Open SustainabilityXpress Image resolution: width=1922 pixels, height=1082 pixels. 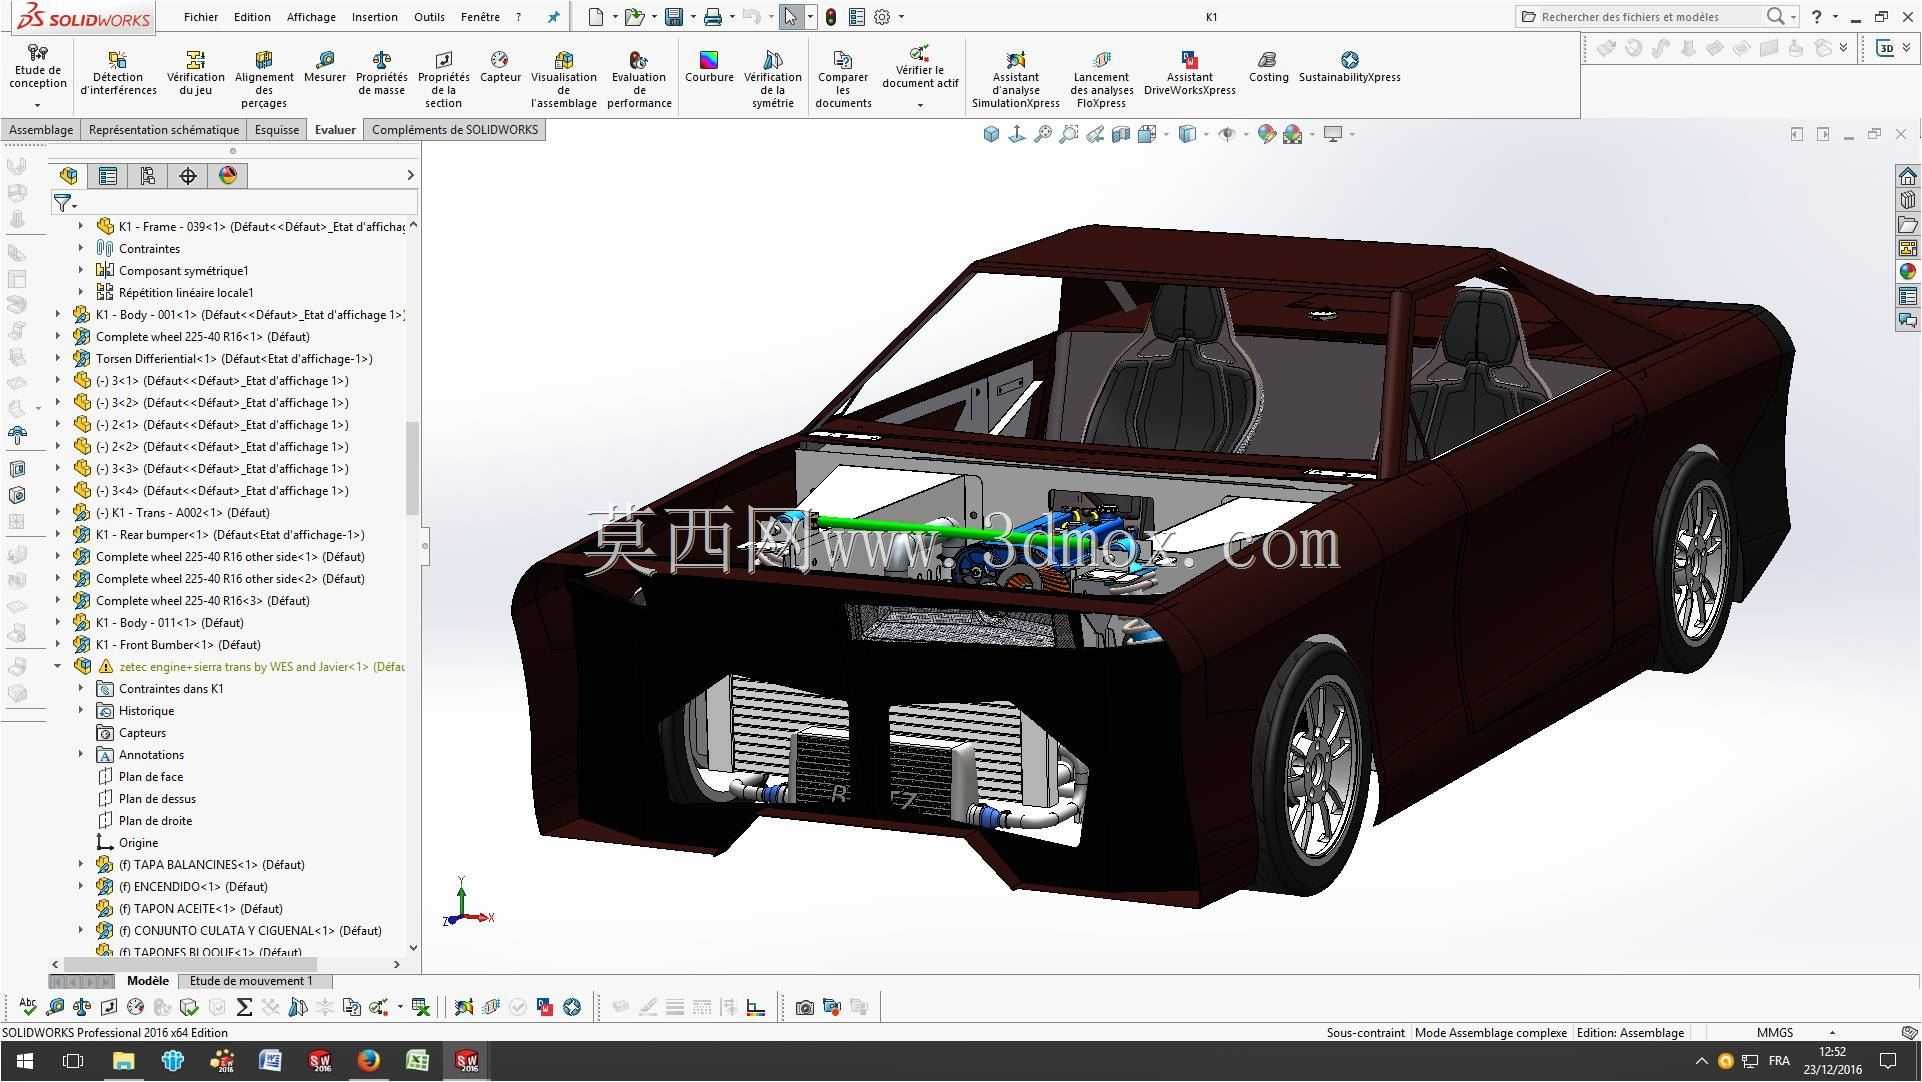[x=1349, y=67]
